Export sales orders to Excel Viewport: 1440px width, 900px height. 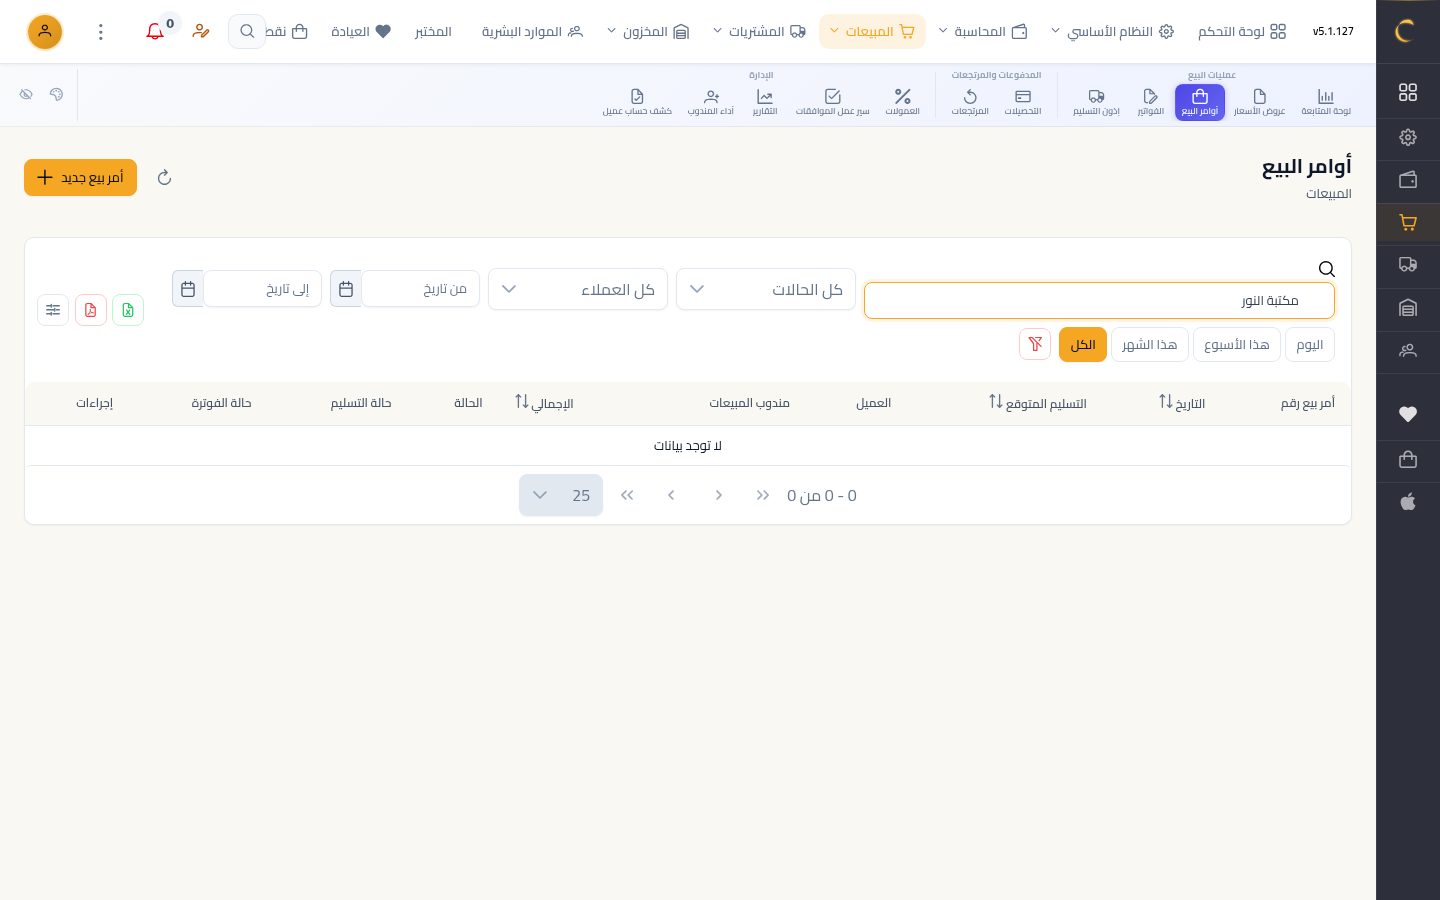coord(128,310)
